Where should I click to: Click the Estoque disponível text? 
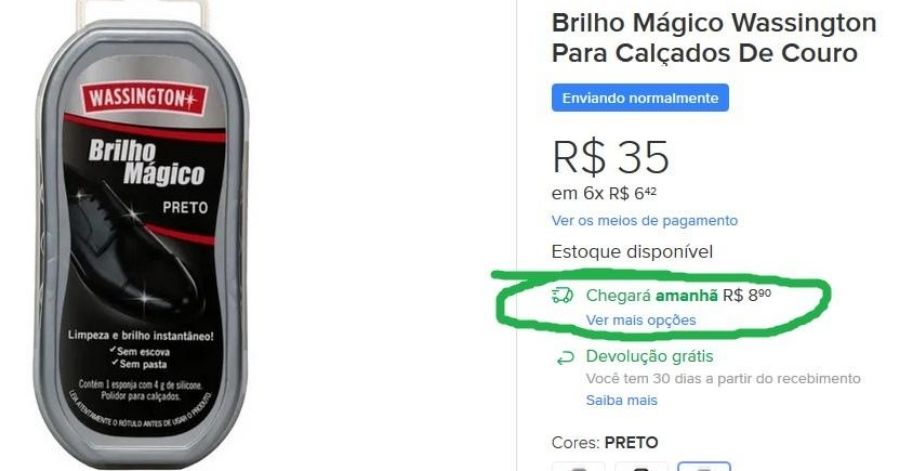[x=632, y=252]
